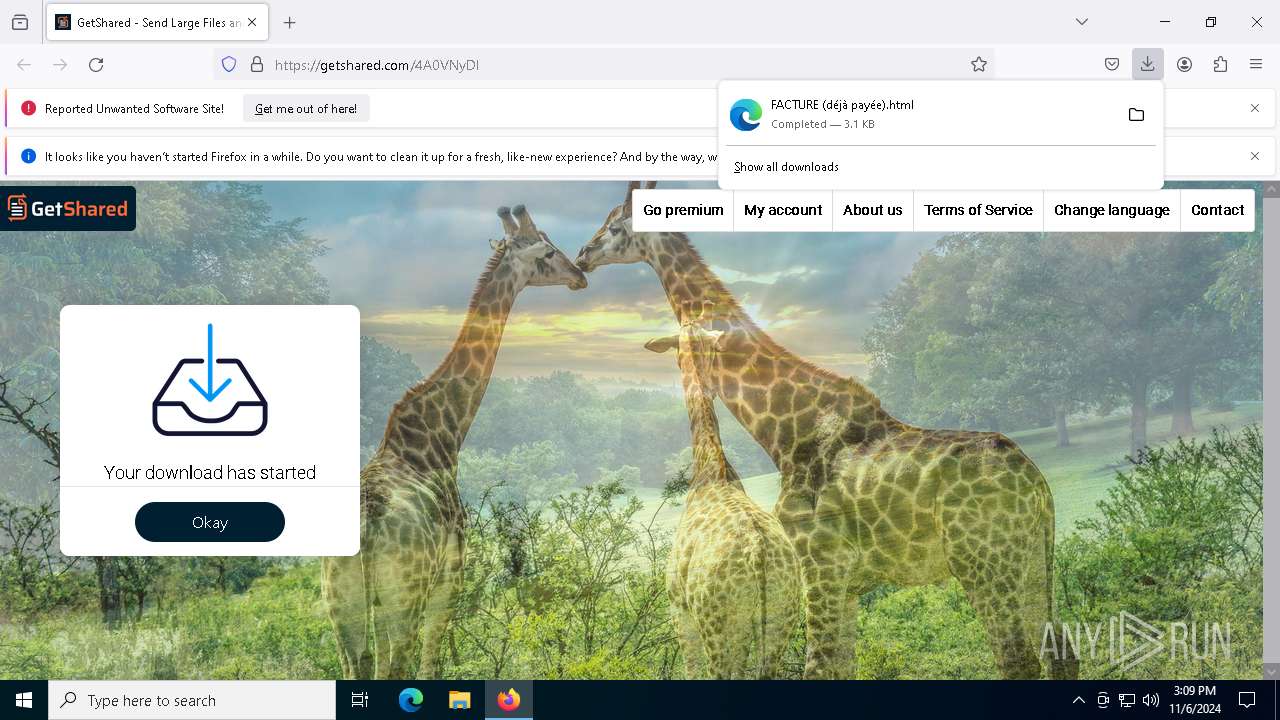The height and width of the screenshot is (720, 1280).
Task: Show hidden system tray icons
Action: (1078, 700)
